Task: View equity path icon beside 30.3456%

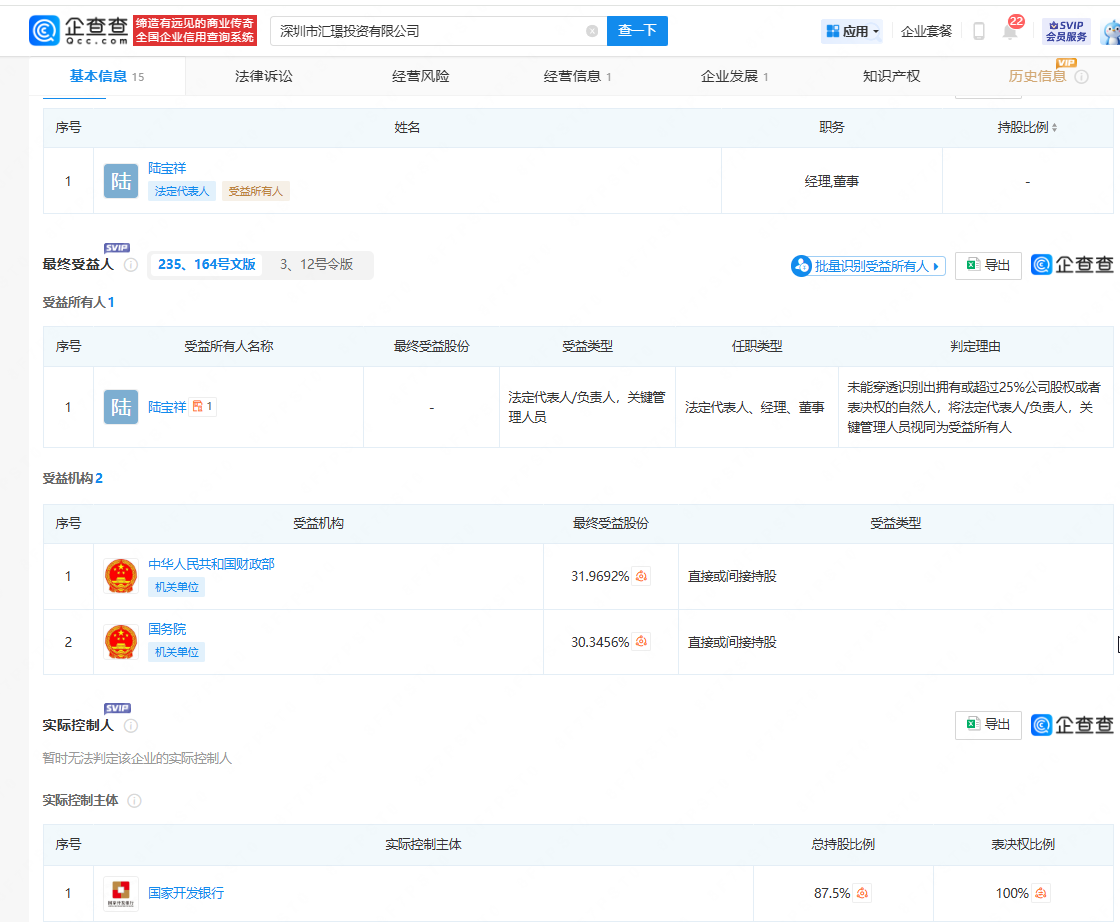Action: [641, 641]
